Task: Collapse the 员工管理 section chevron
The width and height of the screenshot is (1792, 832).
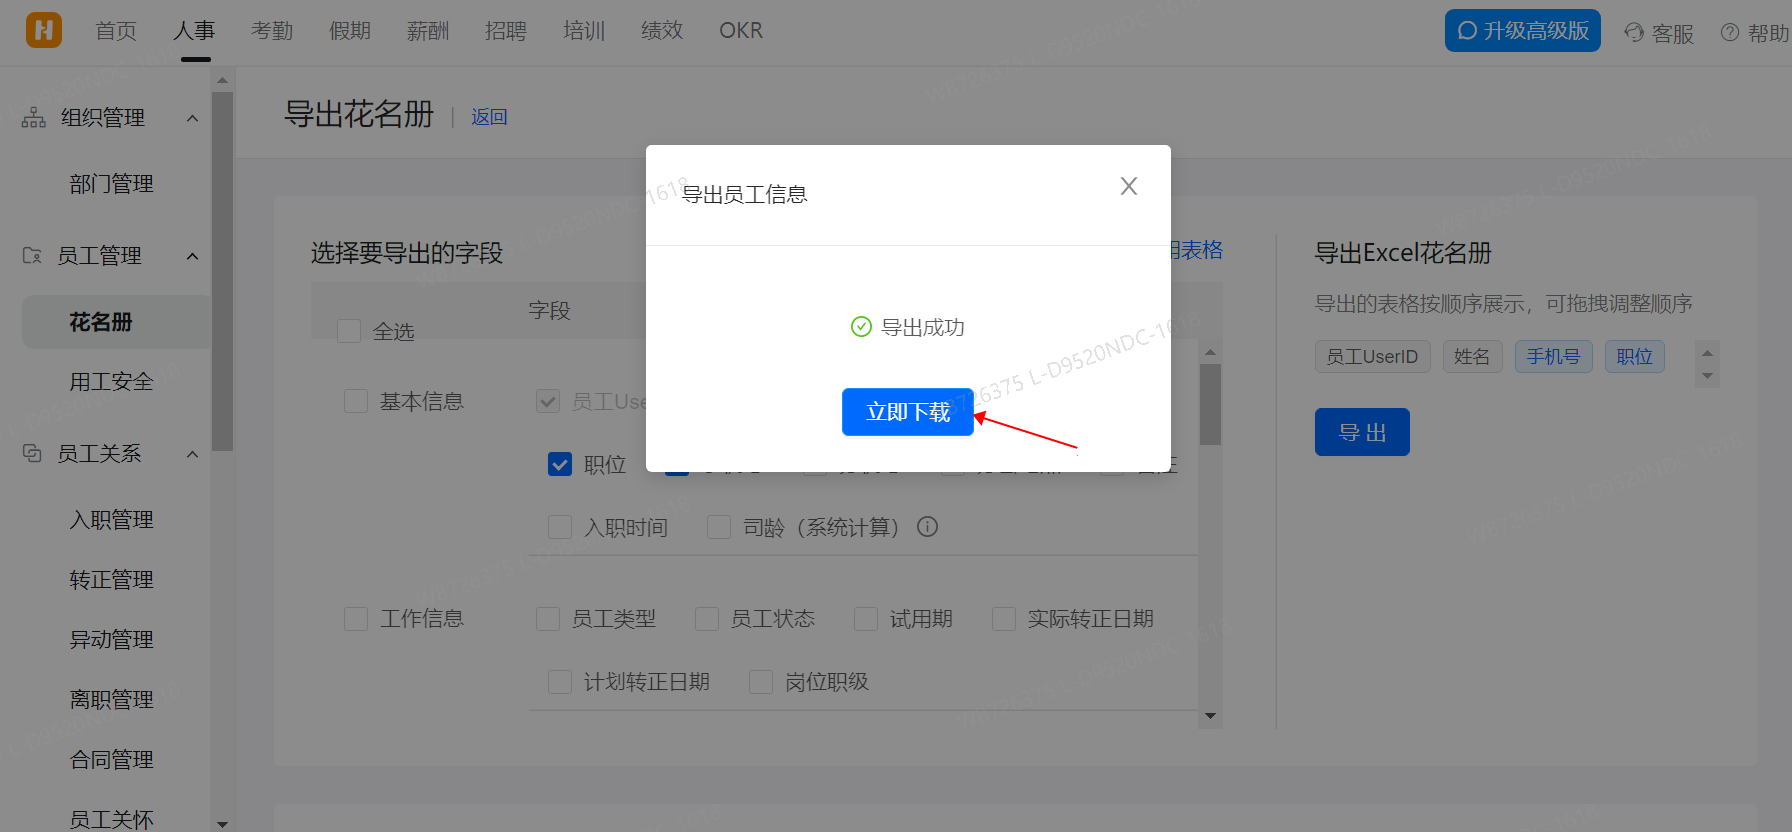Action: coord(192,256)
